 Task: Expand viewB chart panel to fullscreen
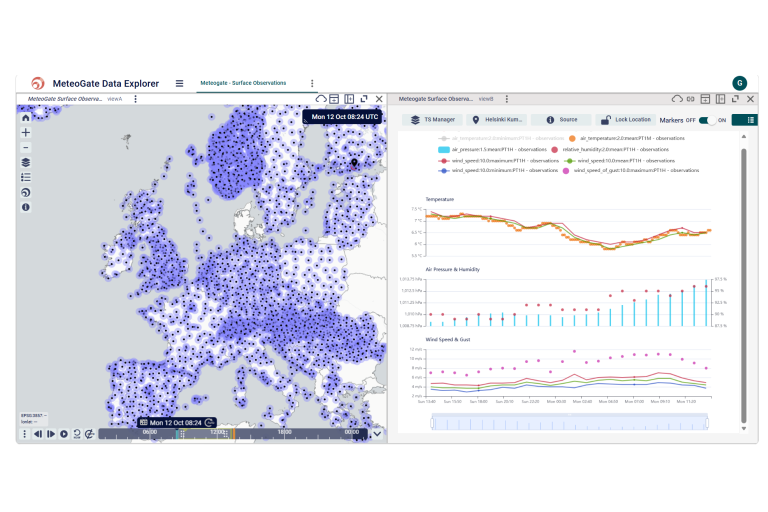click(x=735, y=99)
